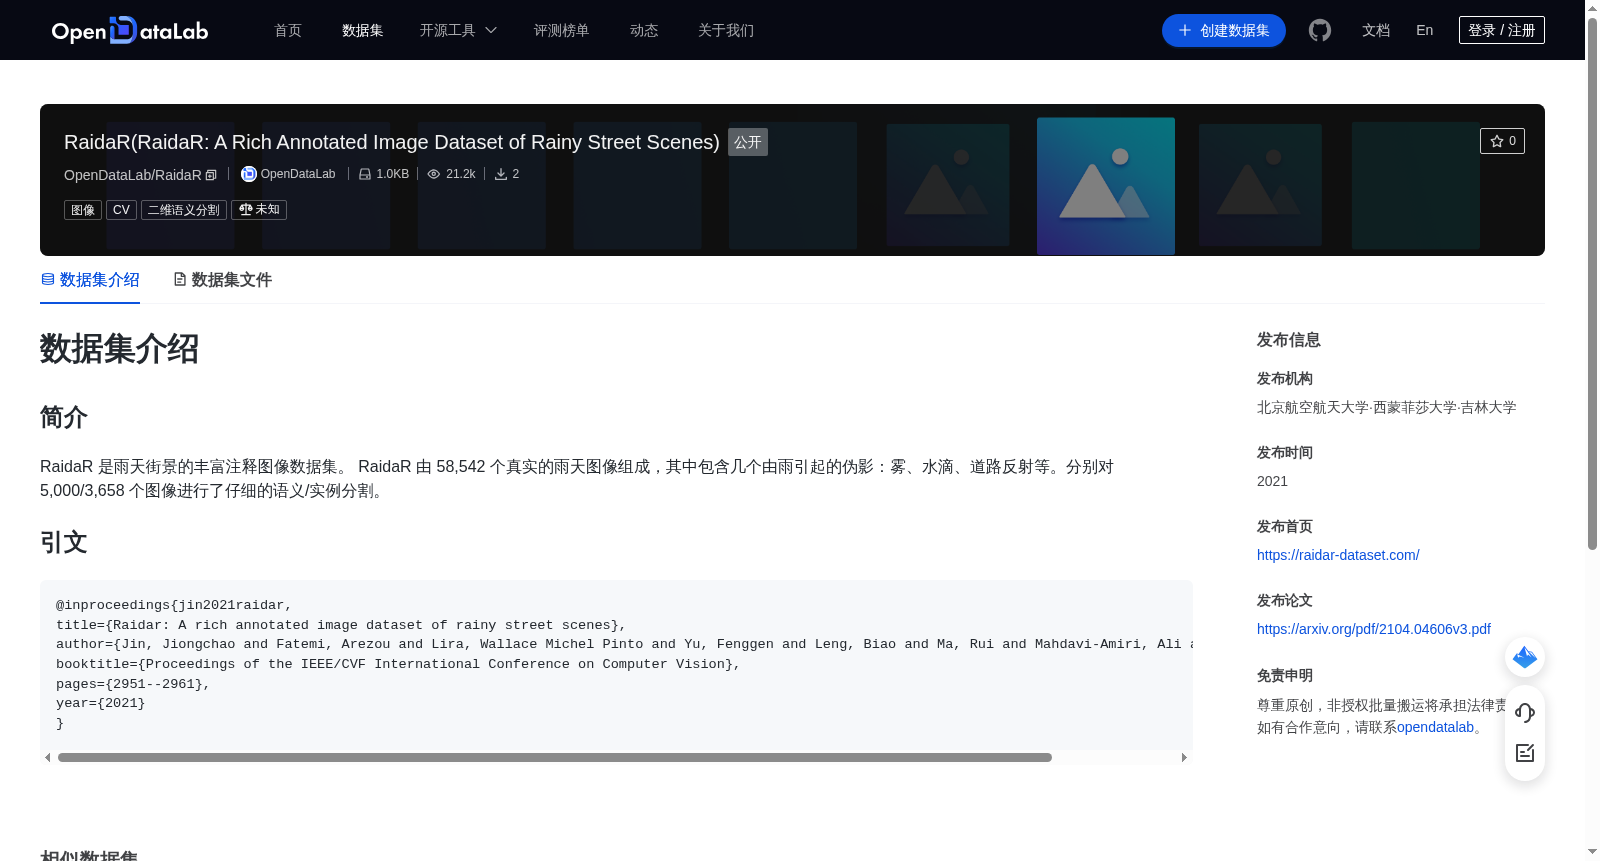
Task: Expand the 开源工具 dropdown menu
Action: pyautogui.click(x=458, y=30)
